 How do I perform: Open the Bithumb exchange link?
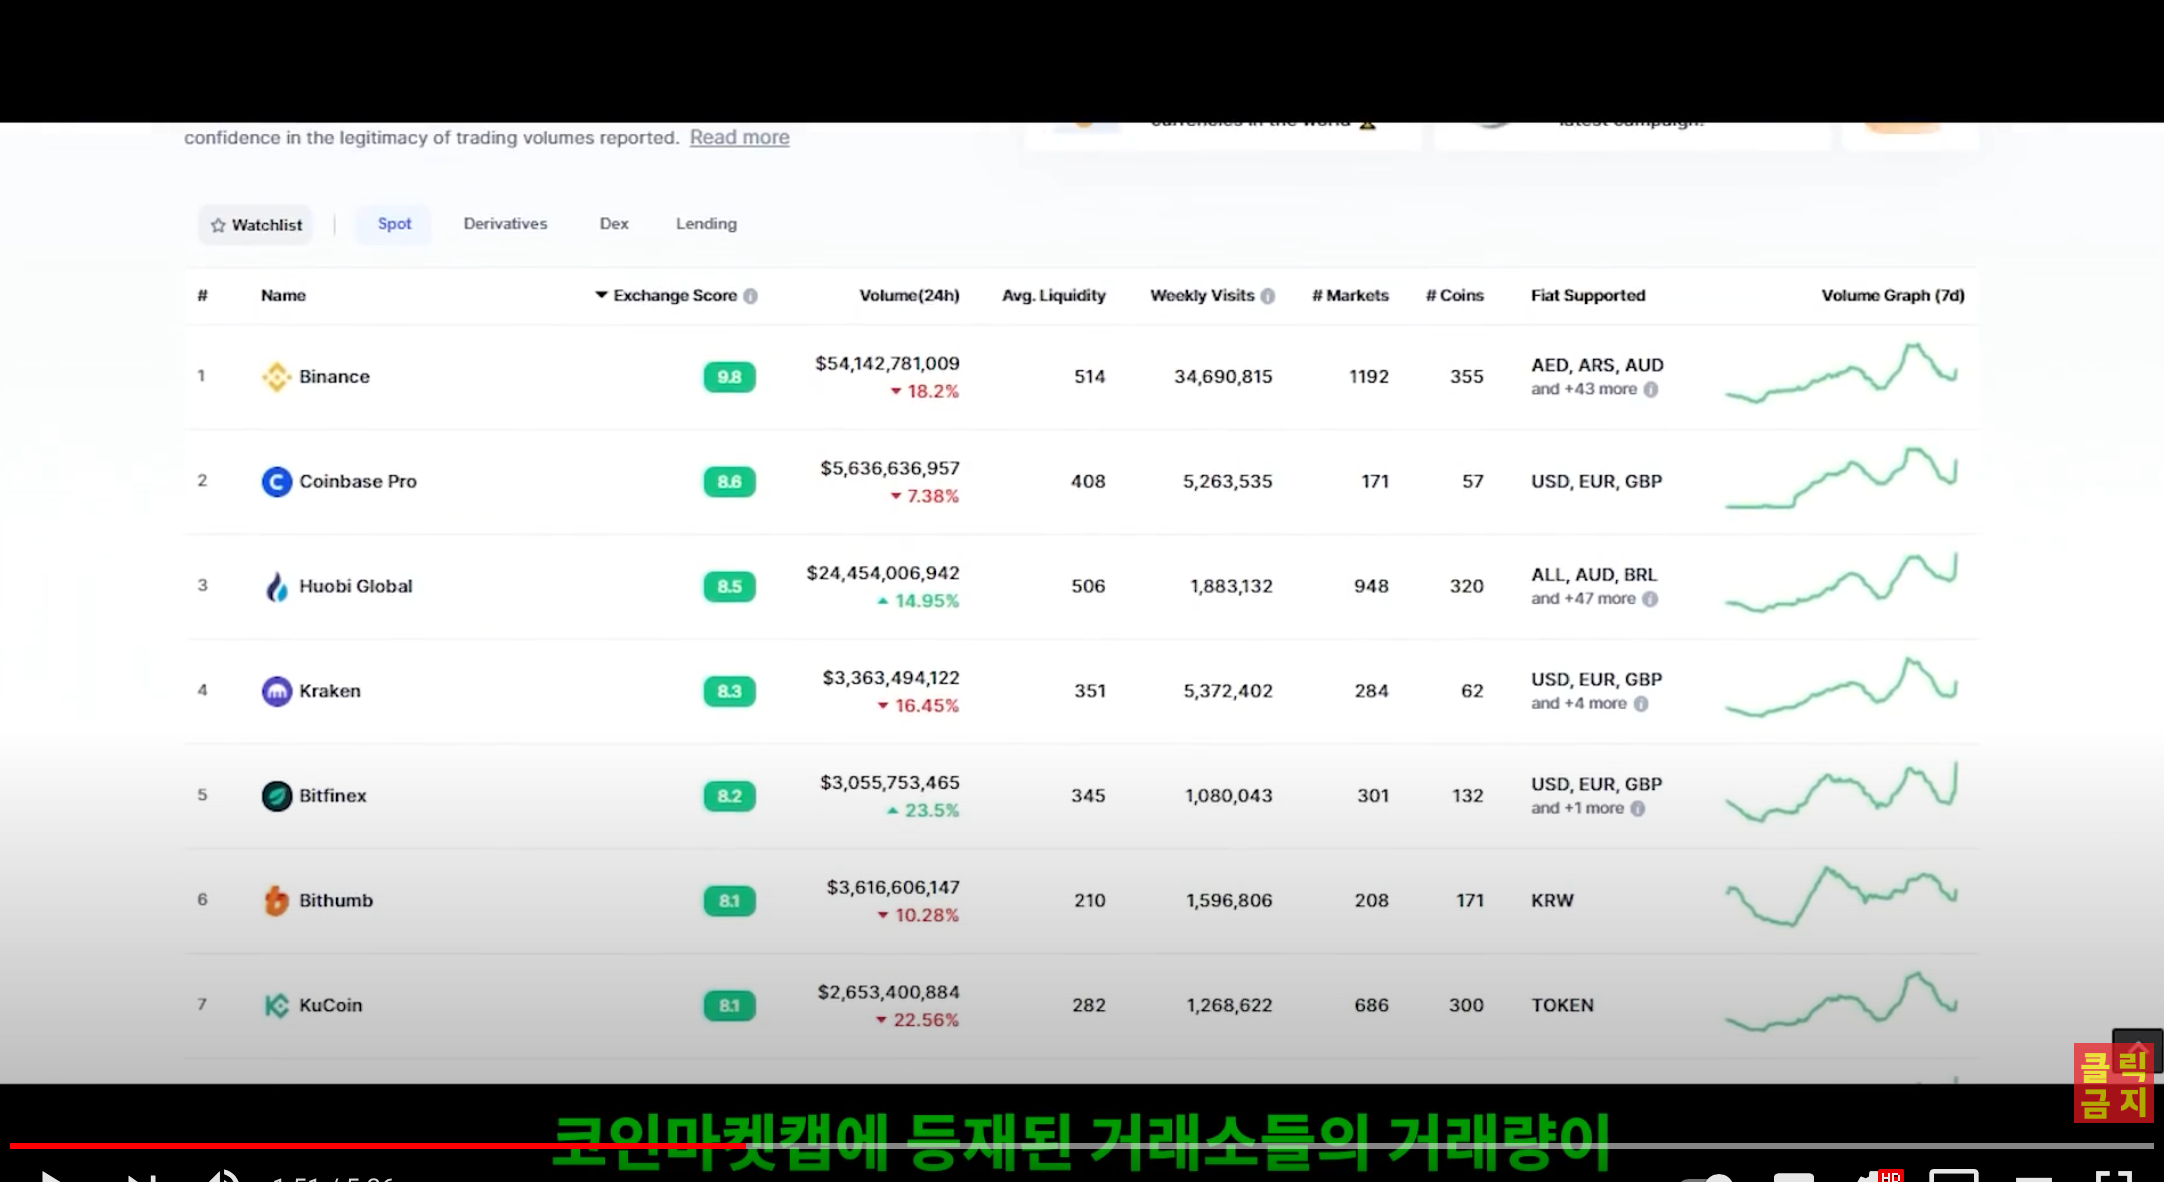tap(336, 901)
